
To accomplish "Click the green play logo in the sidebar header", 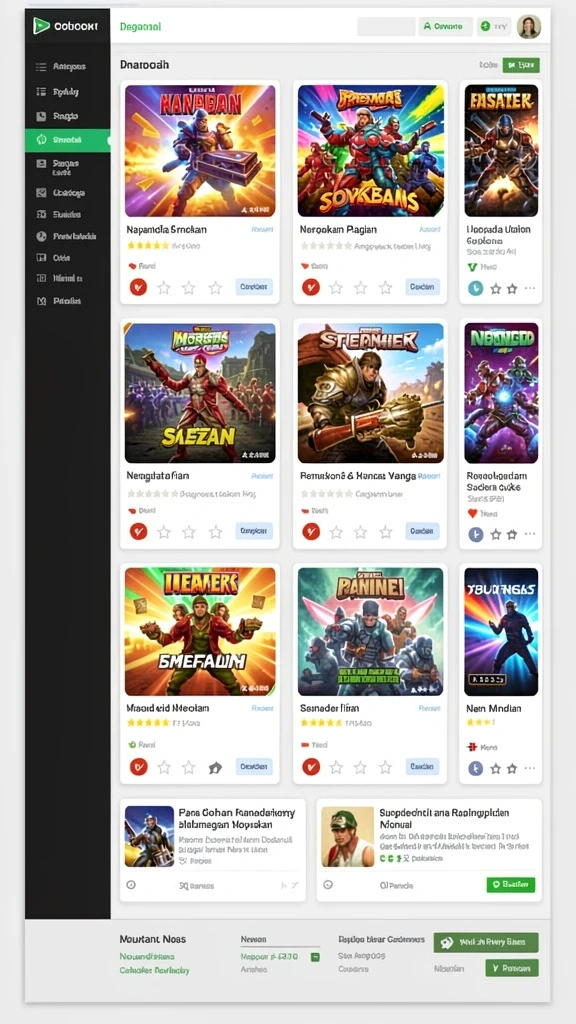I will (x=41, y=25).
